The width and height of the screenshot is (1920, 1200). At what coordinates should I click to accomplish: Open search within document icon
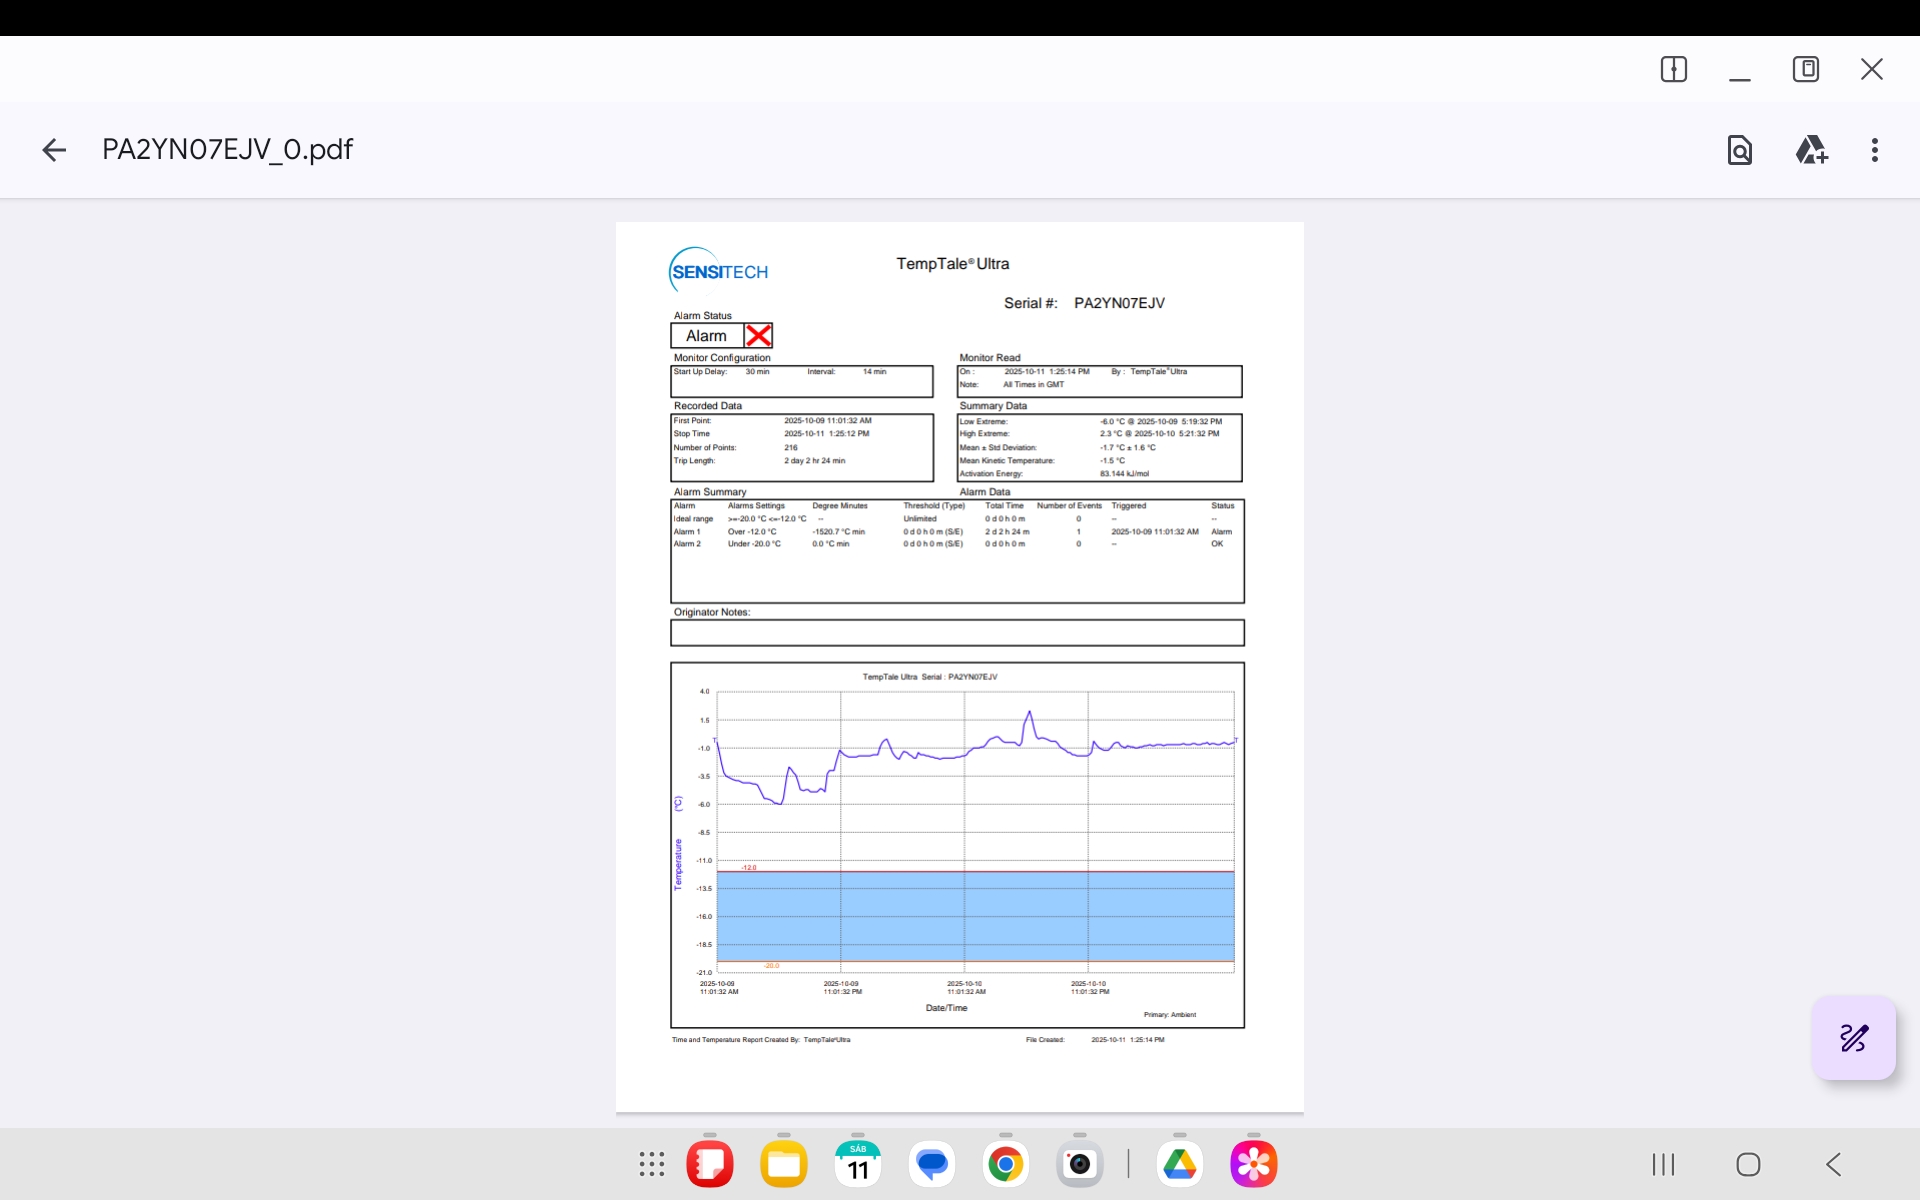coord(1740,150)
